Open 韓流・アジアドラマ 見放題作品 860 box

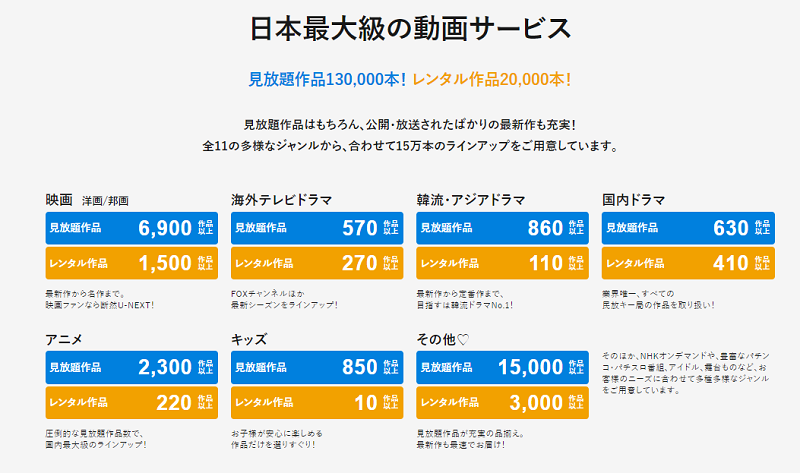click(x=503, y=228)
